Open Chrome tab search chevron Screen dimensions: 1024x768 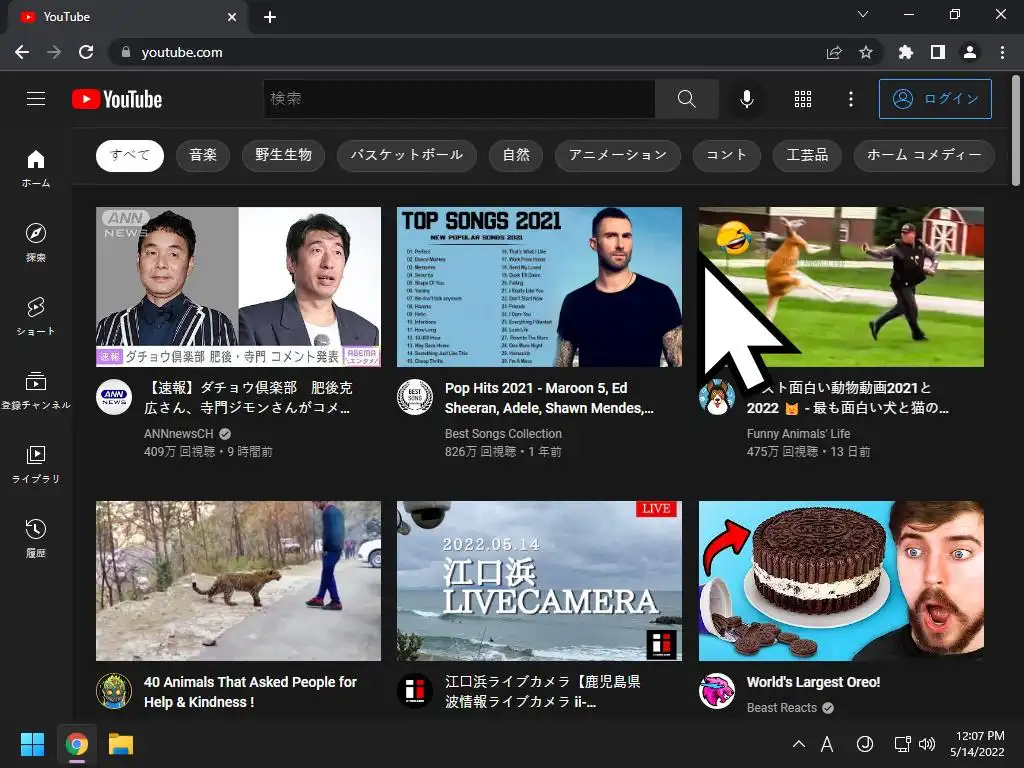[863, 14]
